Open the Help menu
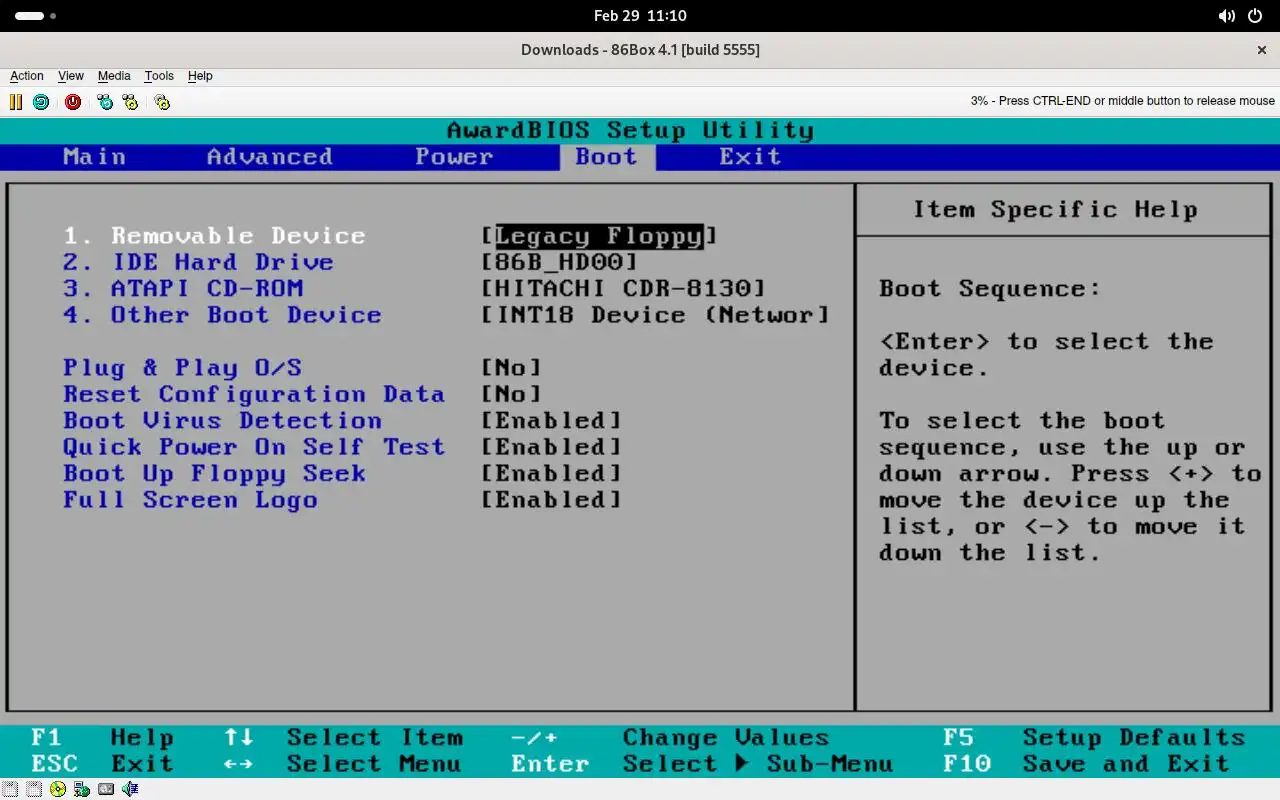1280x800 pixels. tap(200, 76)
